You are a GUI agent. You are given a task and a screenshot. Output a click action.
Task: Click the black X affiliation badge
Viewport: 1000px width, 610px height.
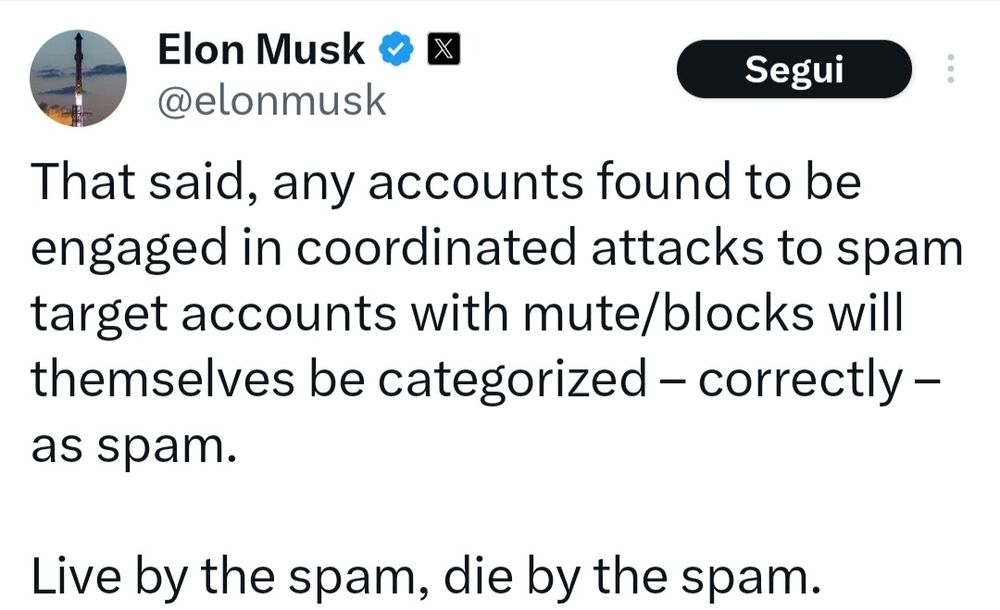[x=443, y=49]
